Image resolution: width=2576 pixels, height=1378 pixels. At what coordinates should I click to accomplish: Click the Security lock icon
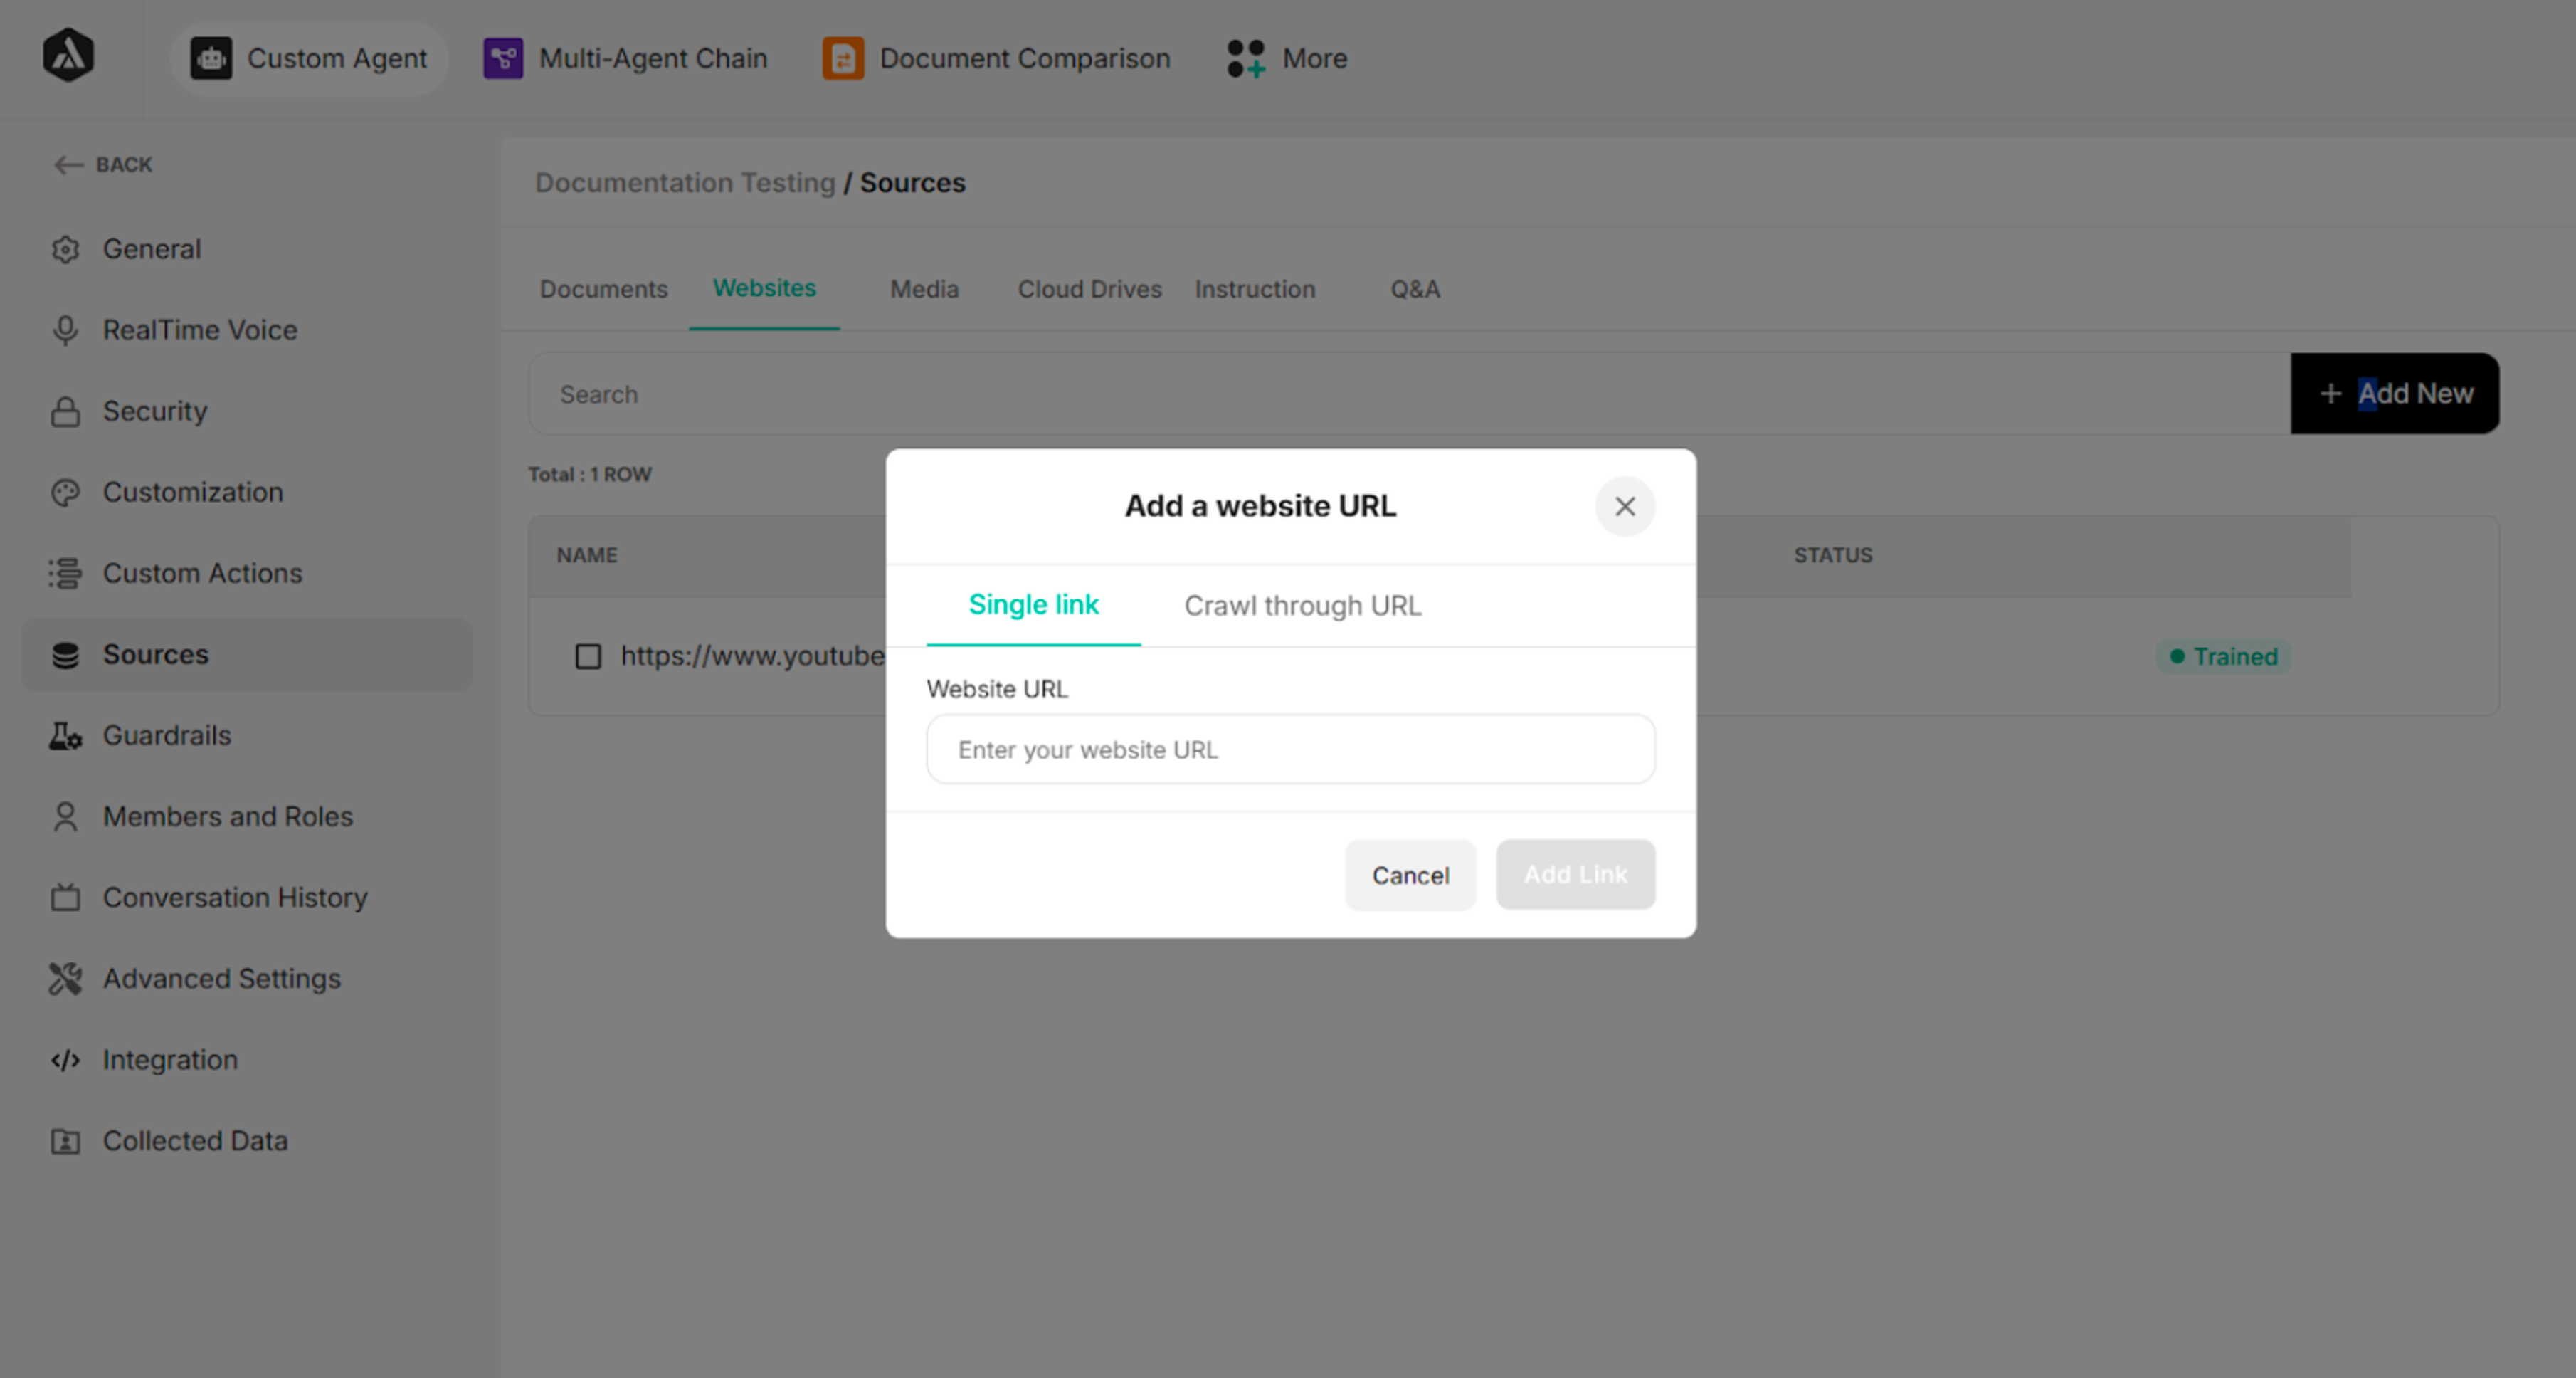click(x=65, y=411)
